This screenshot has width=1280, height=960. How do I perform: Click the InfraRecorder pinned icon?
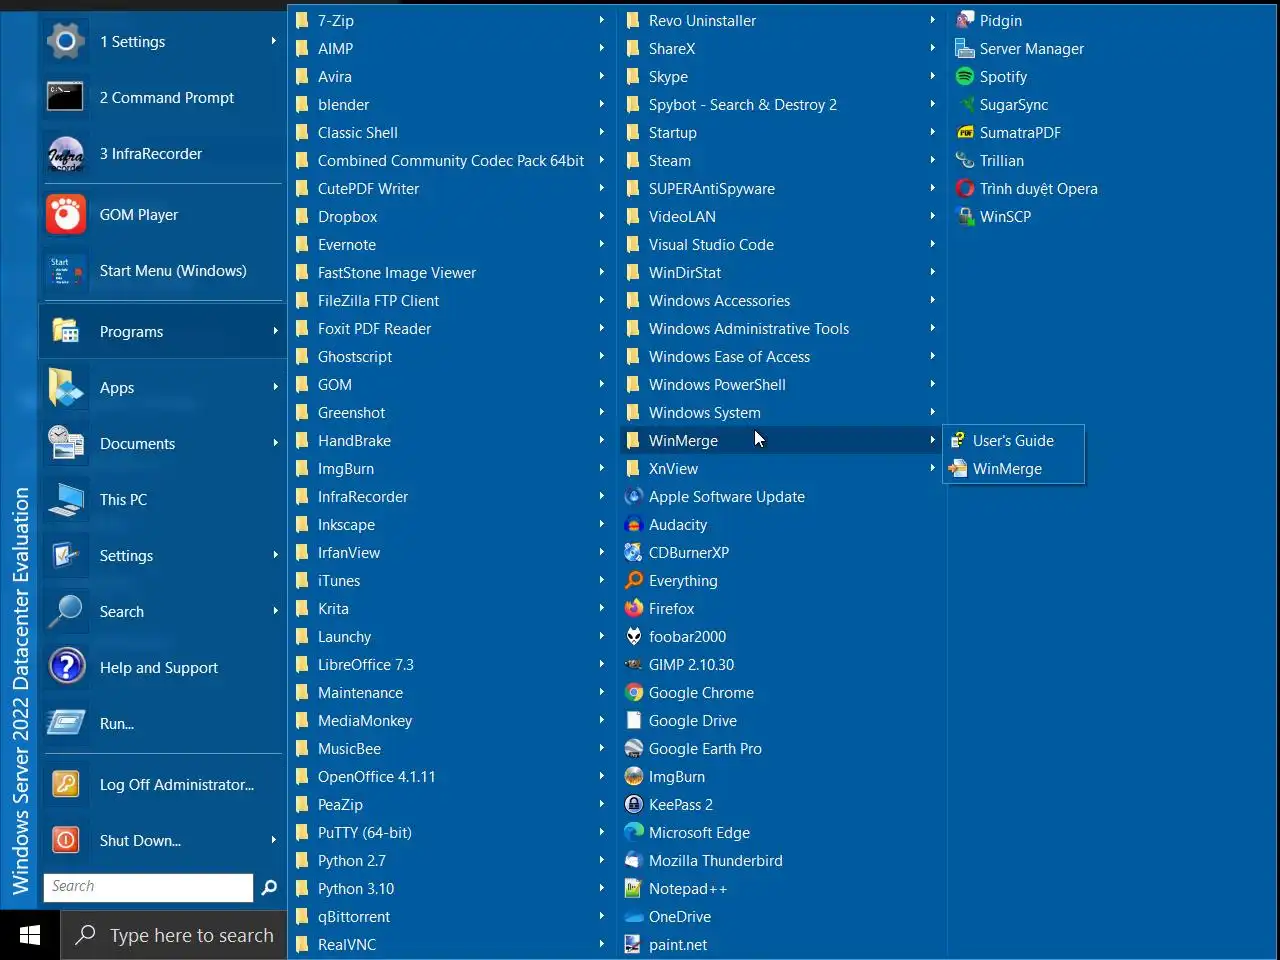click(x=66, y=154)
